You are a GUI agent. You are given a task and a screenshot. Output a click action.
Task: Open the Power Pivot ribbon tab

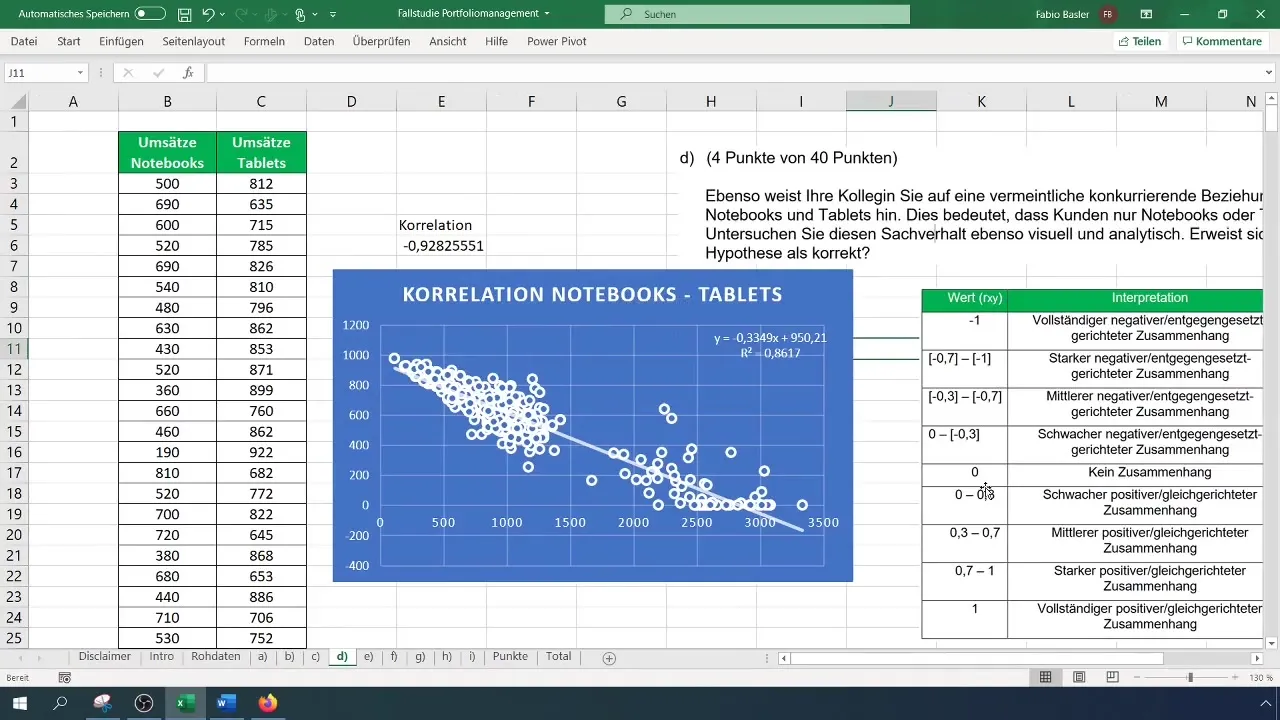(x=557, y=41)
